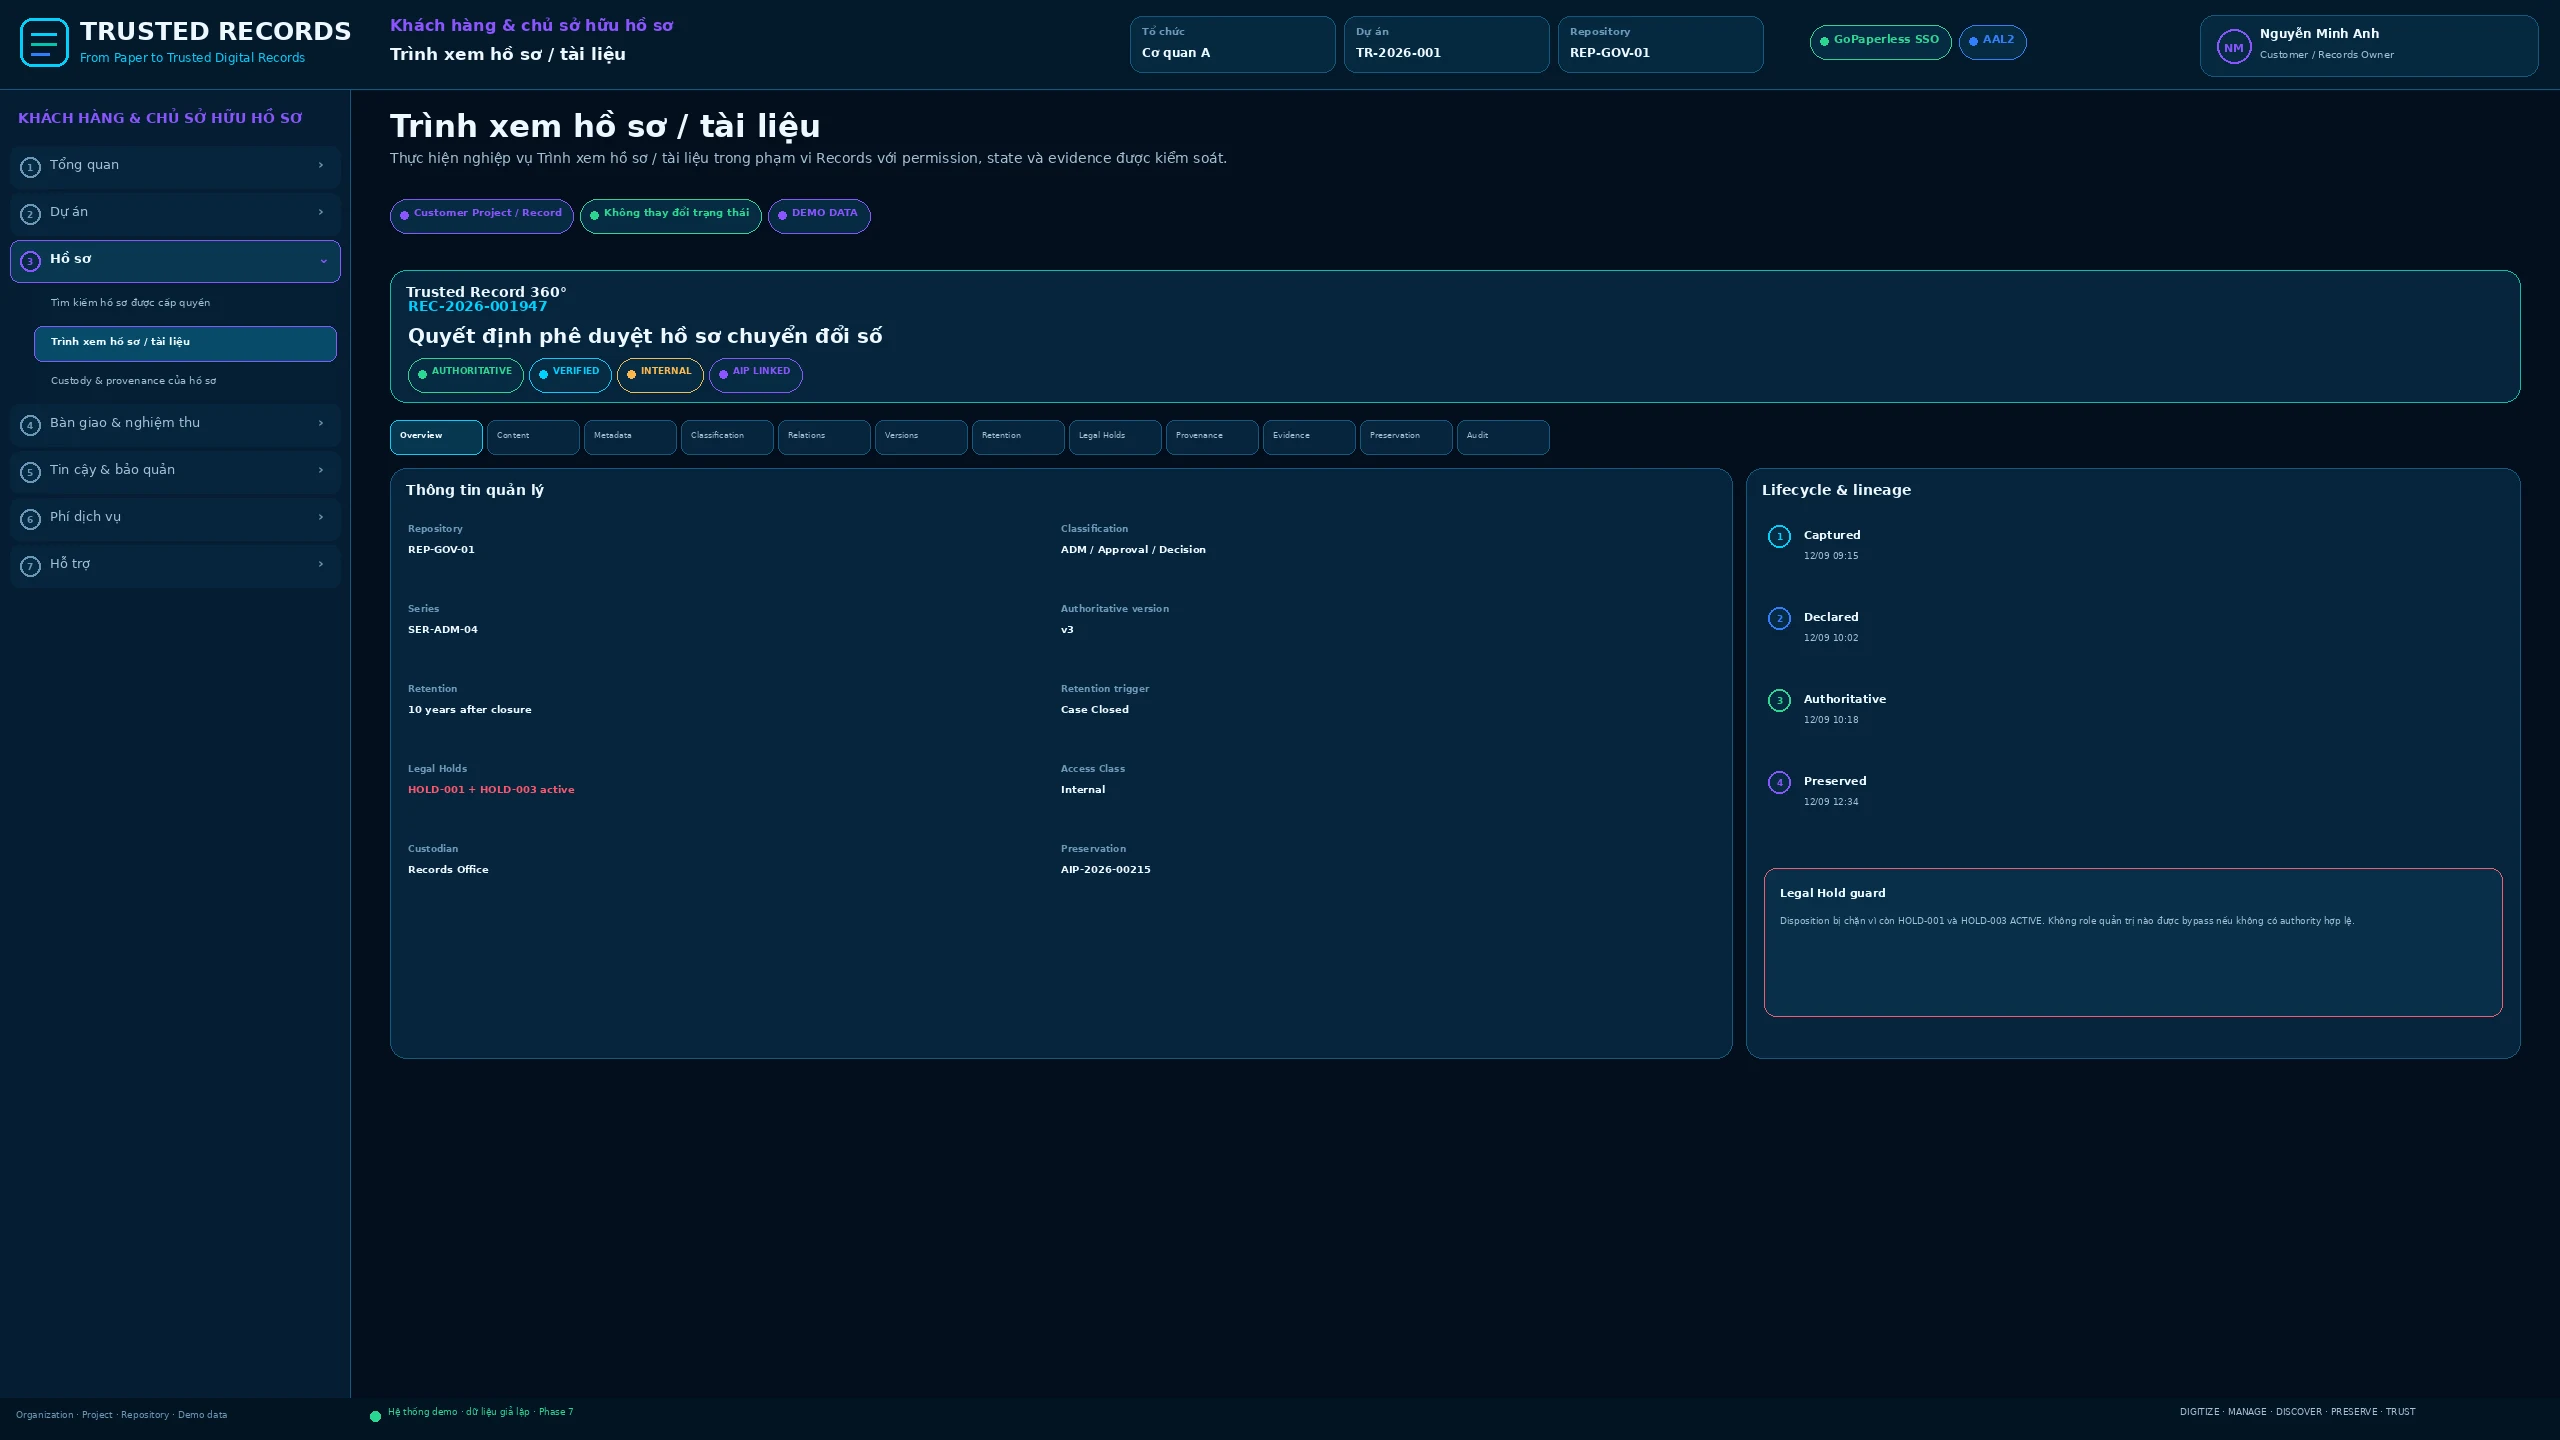Viewport: 2560px width, 1440px height.
Task: Expand the Hỗ trợ sidebar chevron
Action: click(x=321, y=564)
